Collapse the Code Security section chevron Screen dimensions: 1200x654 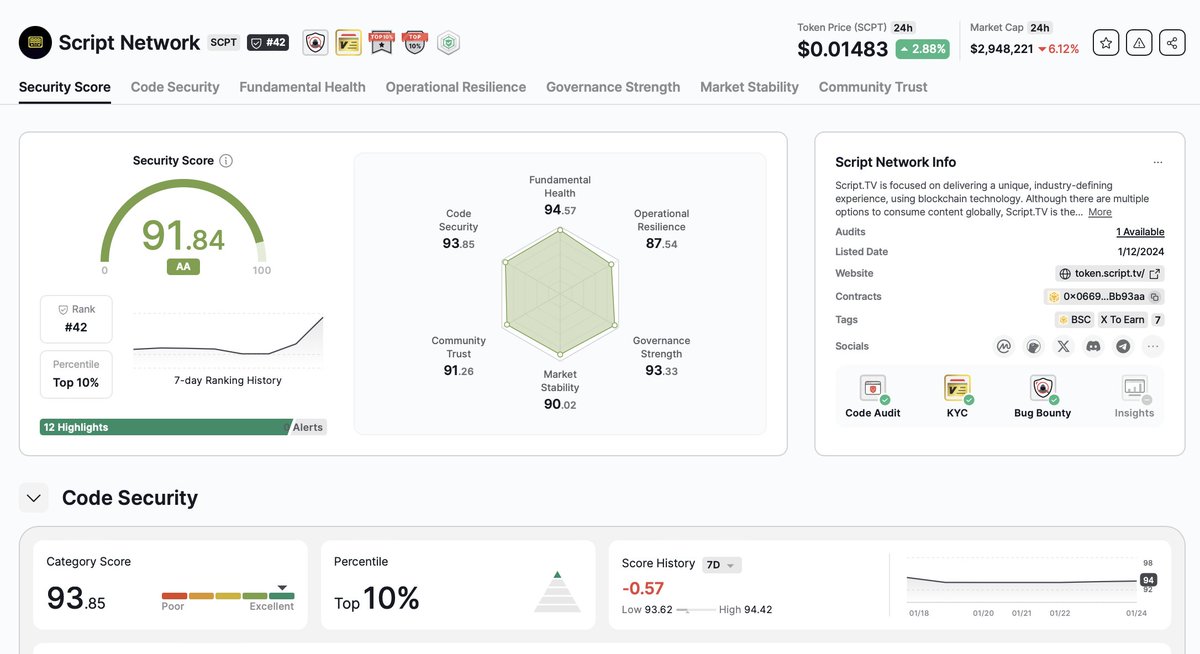click(33, 497)
